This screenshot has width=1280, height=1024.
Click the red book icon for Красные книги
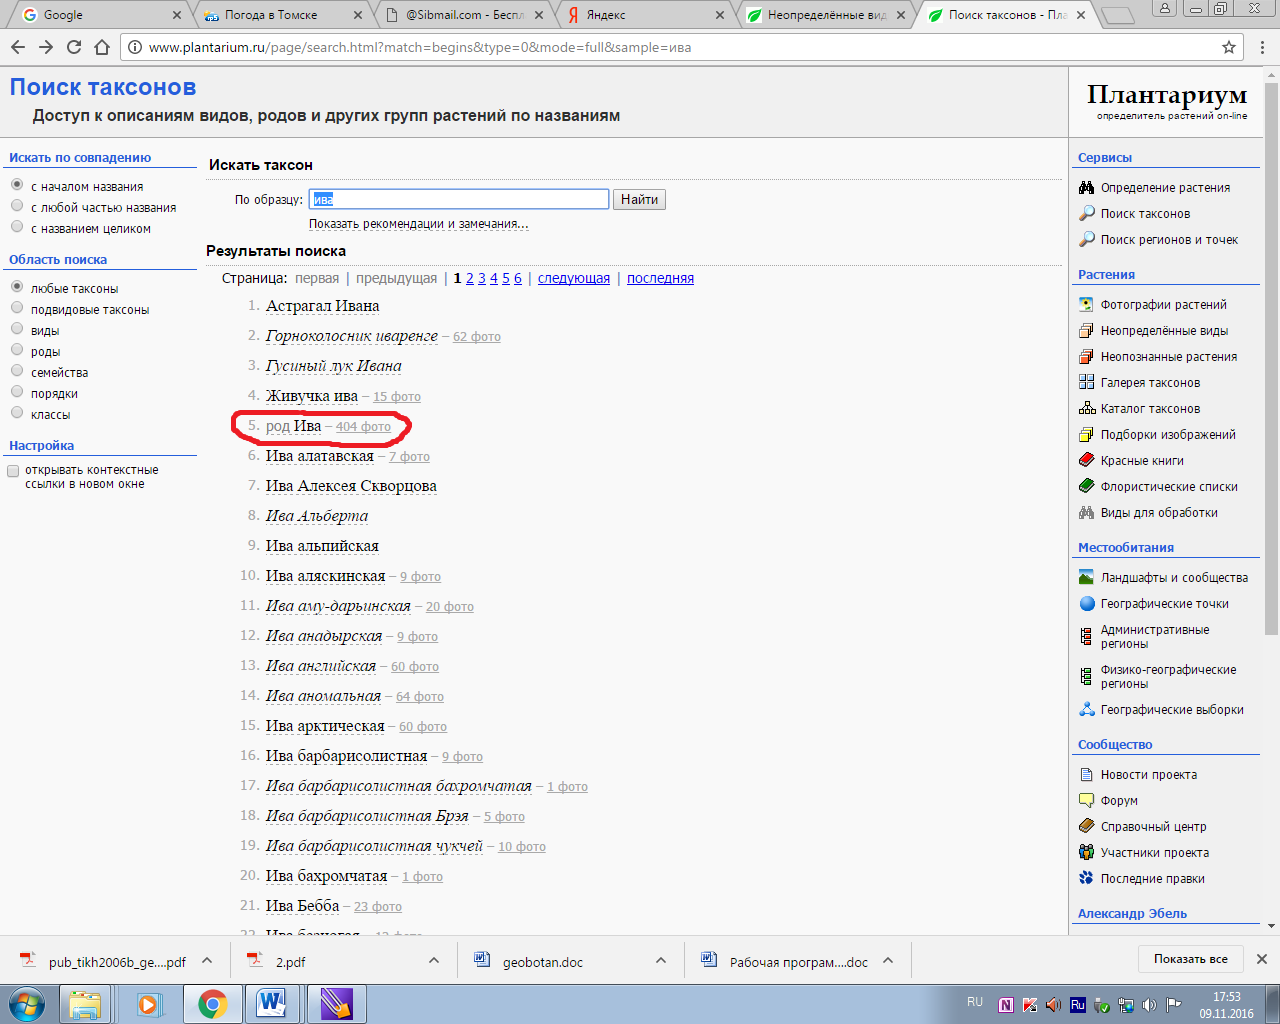(x=1086, y=460)
